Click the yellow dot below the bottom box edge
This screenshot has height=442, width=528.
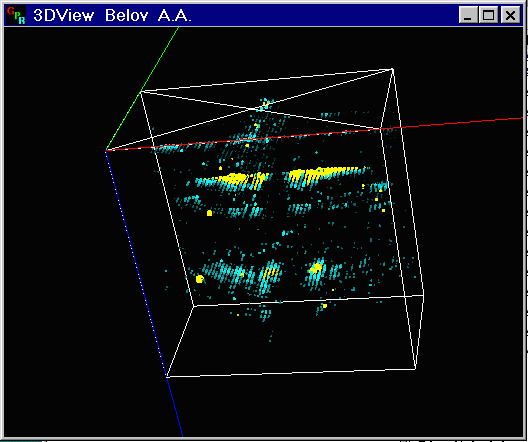325,306
